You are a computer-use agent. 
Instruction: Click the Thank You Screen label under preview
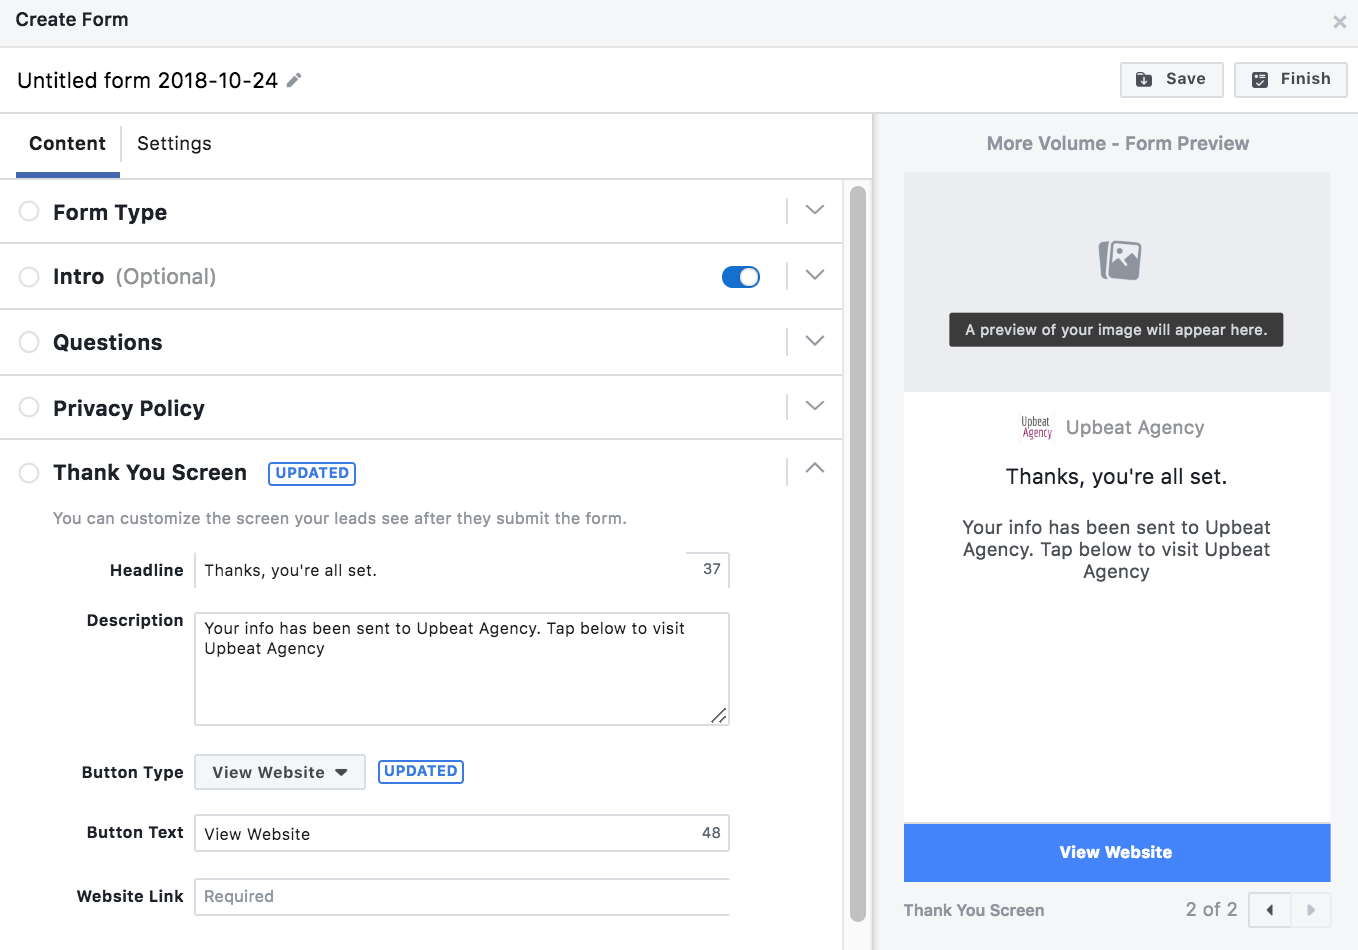pos(974,910)
